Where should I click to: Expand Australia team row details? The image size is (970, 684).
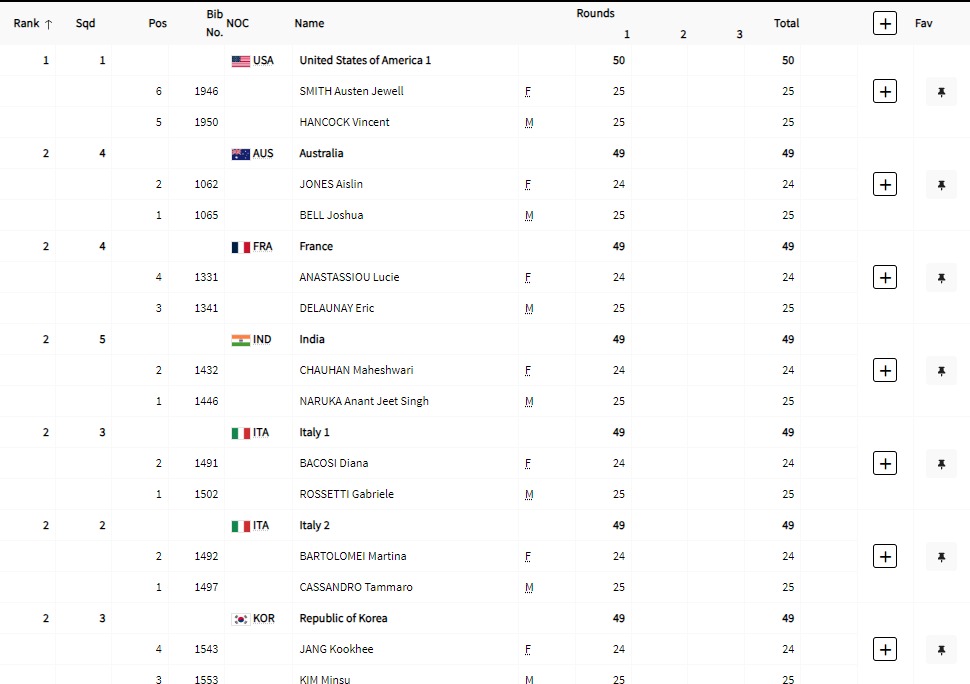pyautogui.click(x=884, y=184)
